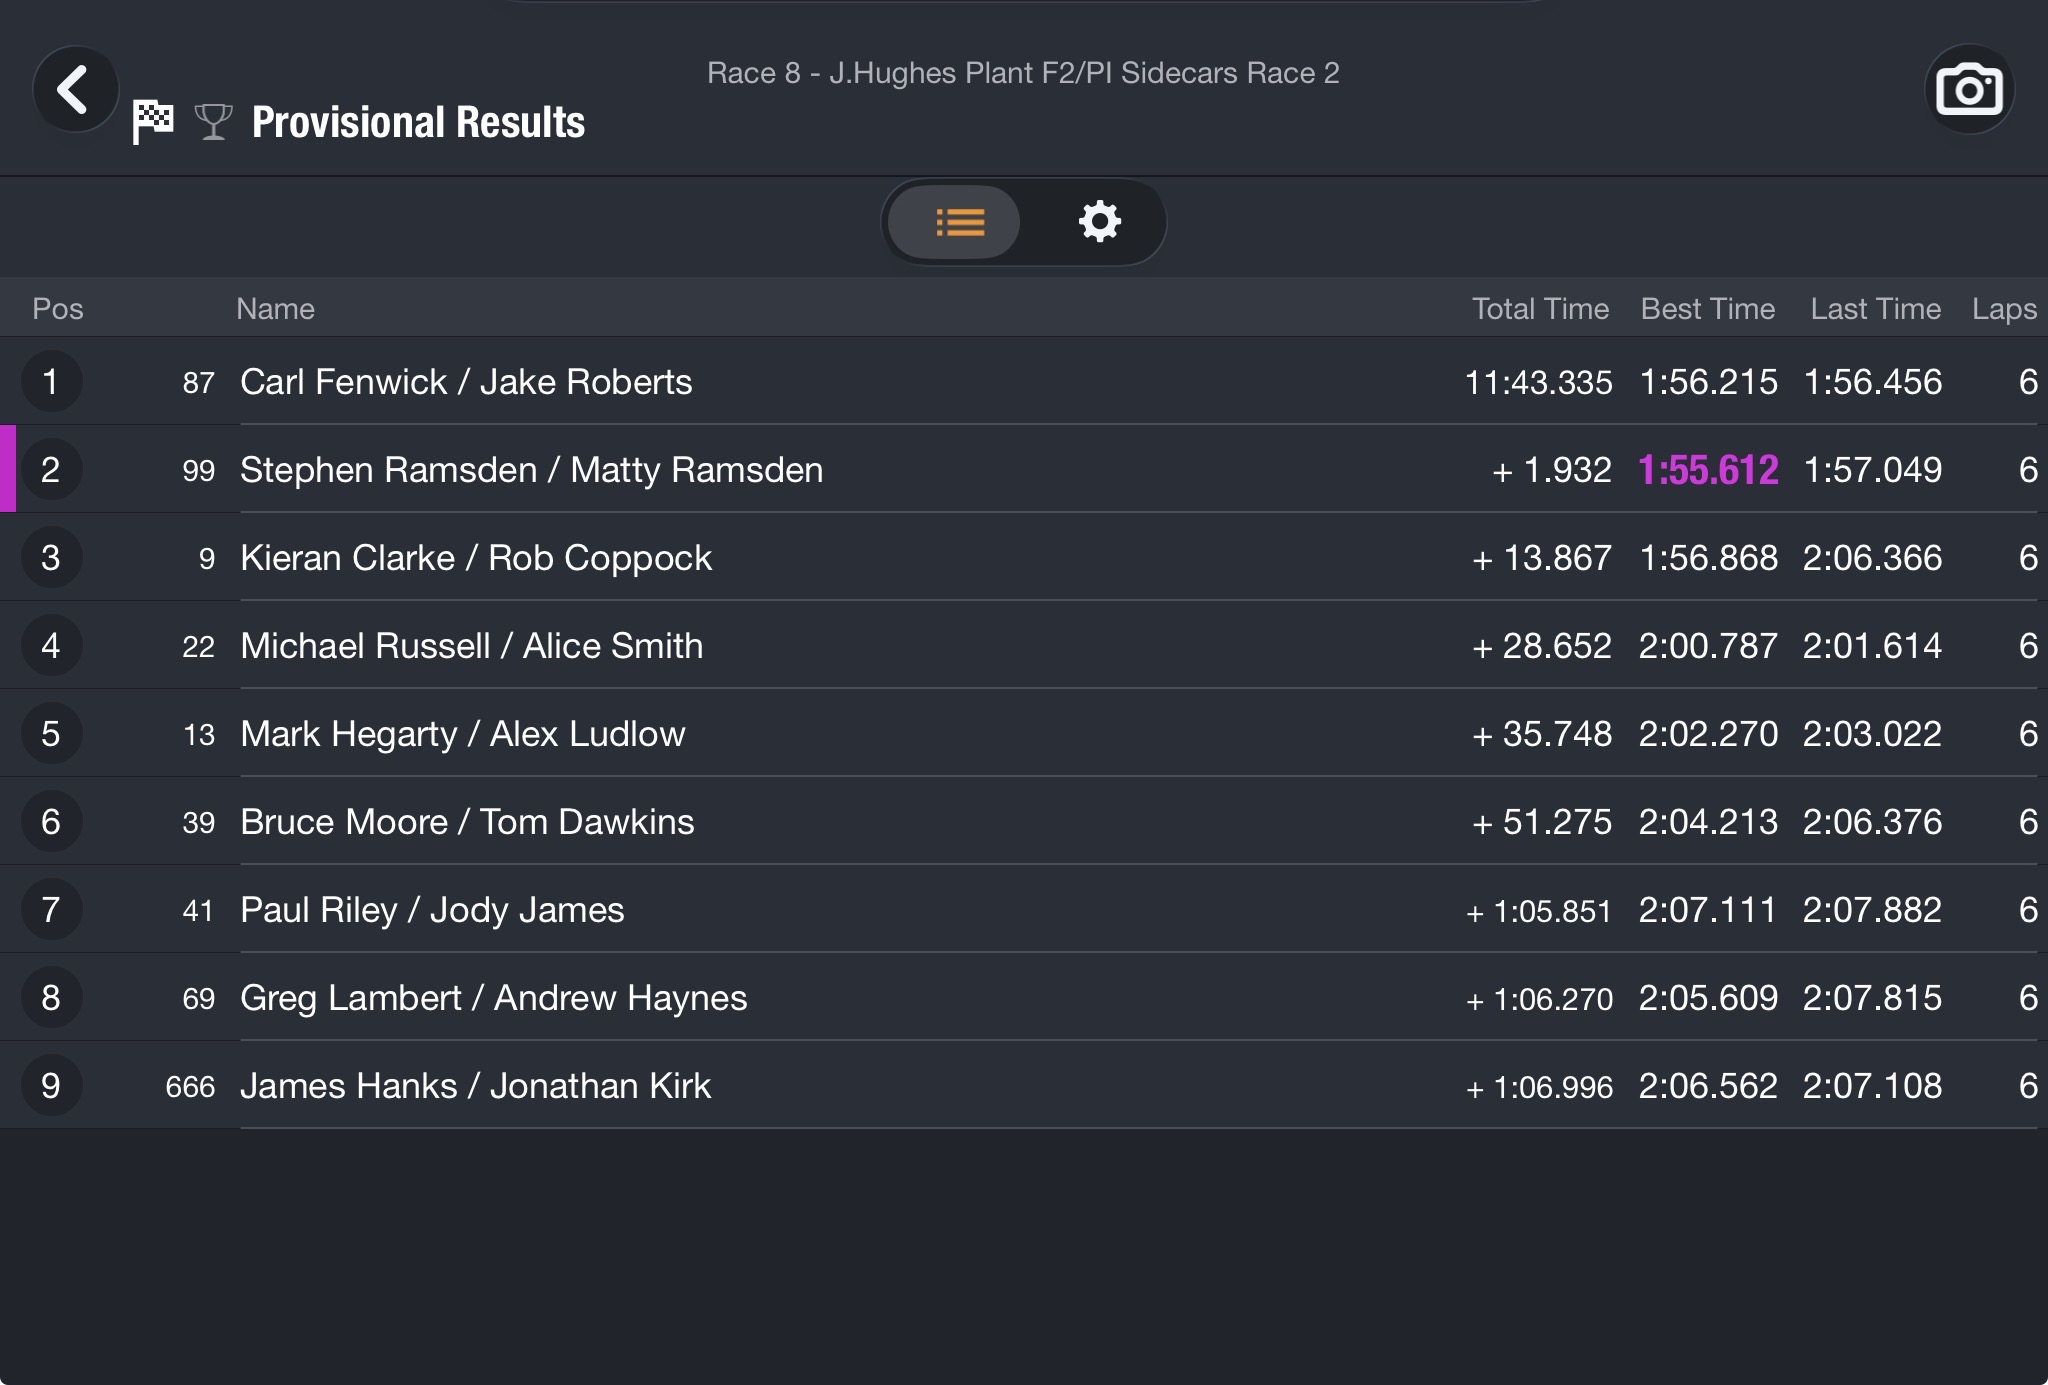Click the purple fastest lap 1:55.612
2048x1385 pixels.
pos(1708,470)
